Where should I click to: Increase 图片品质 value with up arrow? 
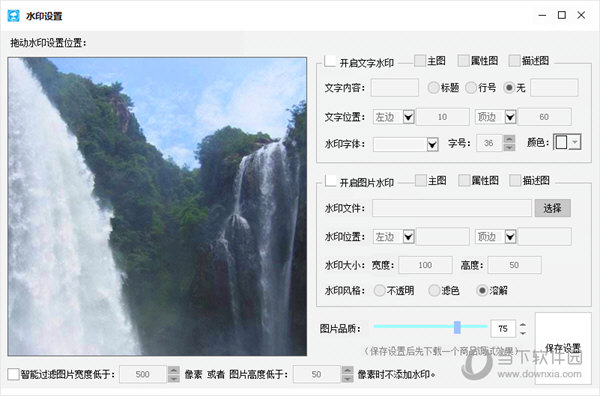[x=523, y=325]
